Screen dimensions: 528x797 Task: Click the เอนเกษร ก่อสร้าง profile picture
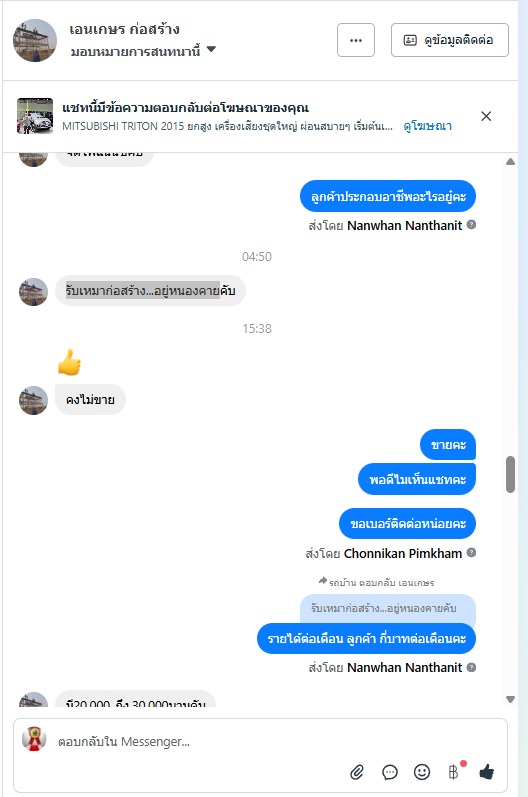coord(35,41)
